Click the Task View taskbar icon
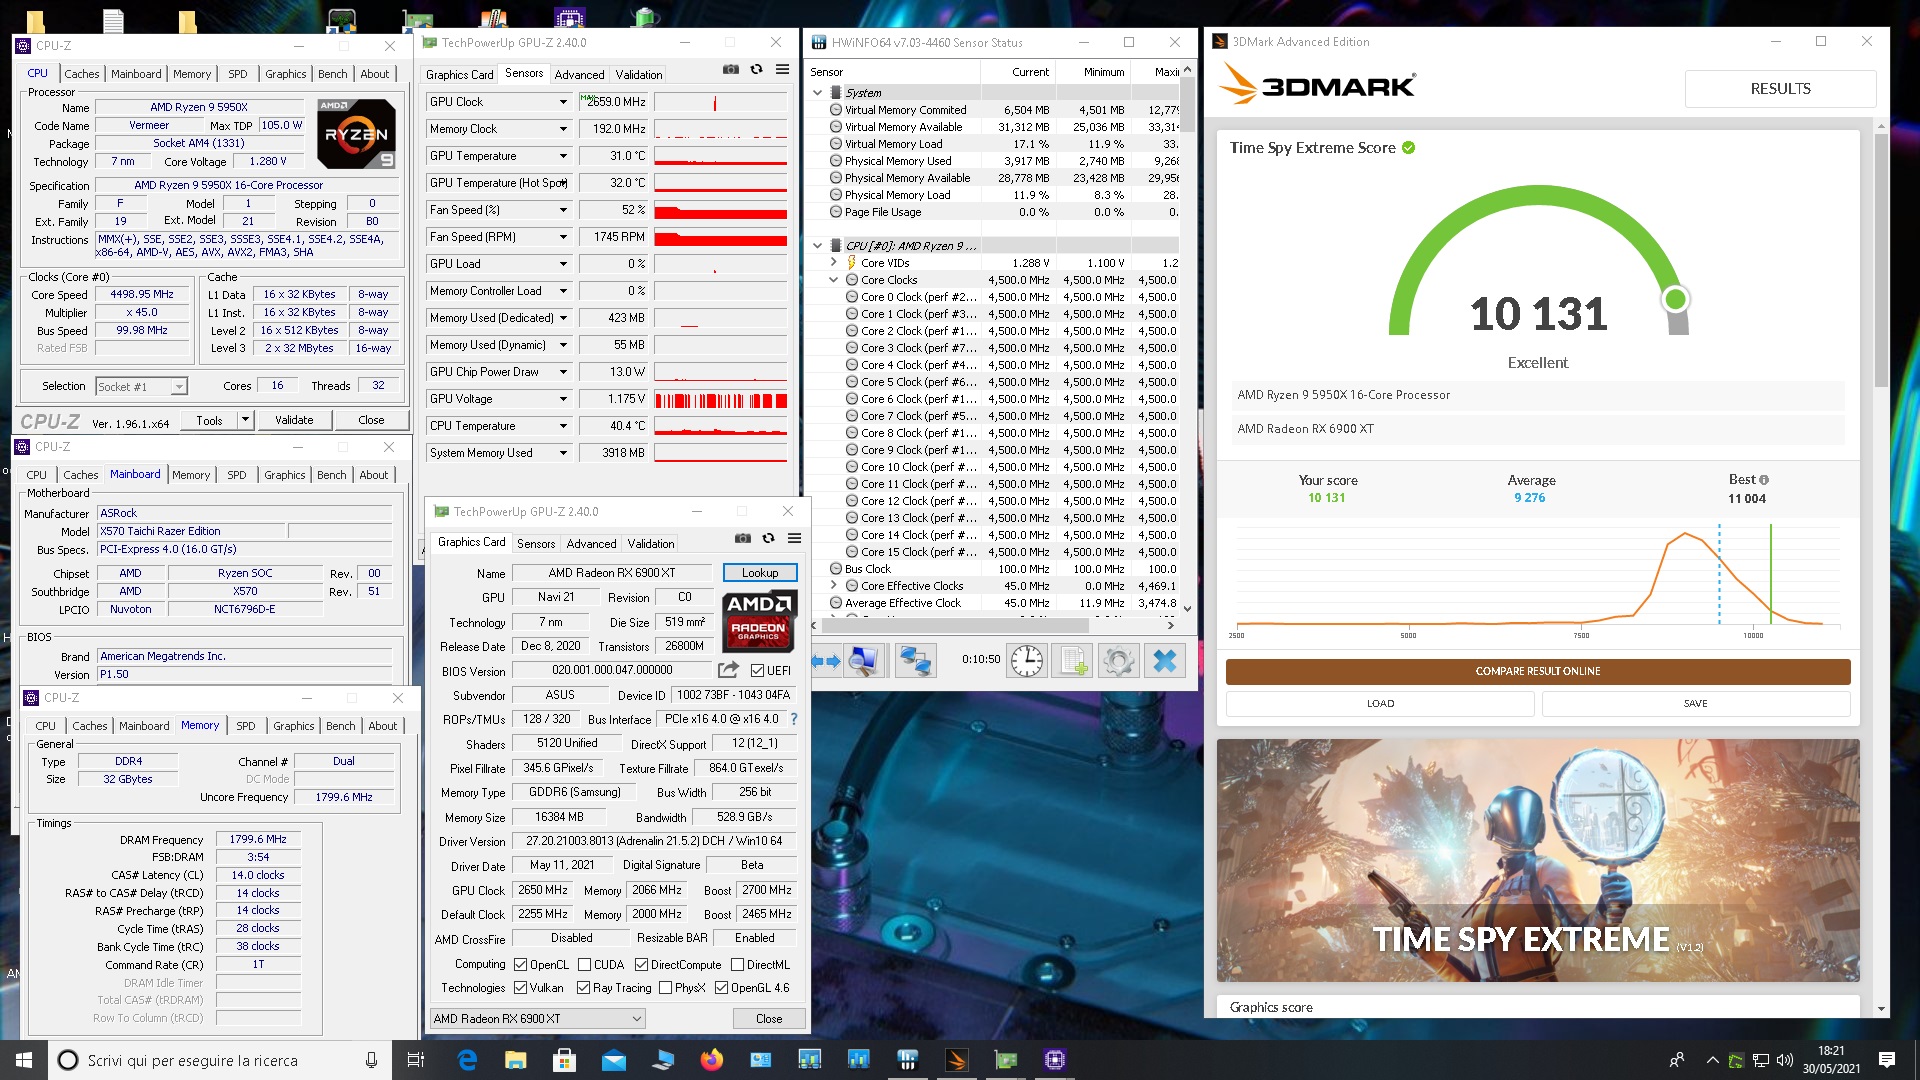 pyautogui.click(x=416, y=1060)
